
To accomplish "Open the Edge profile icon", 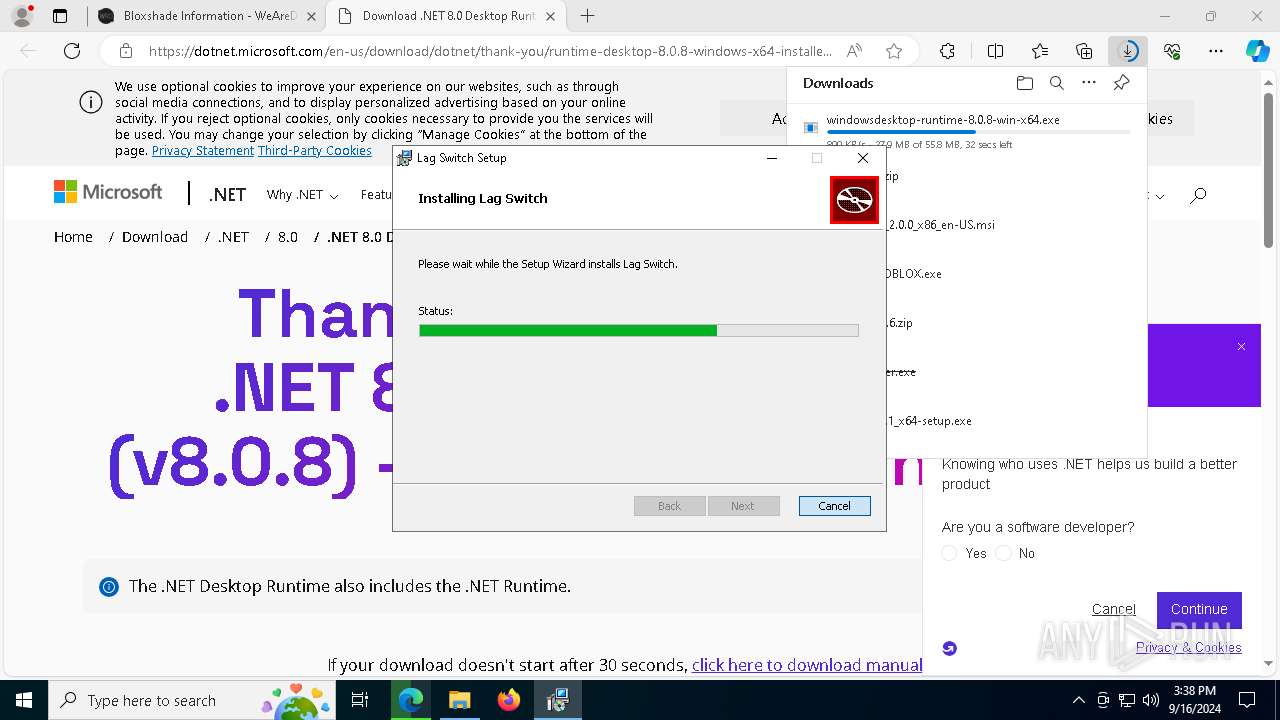I will (22, 16).
